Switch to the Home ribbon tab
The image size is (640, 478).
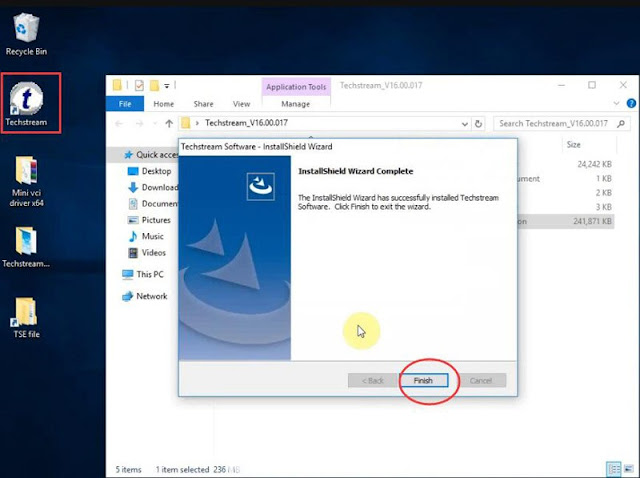tap(164, 104)
